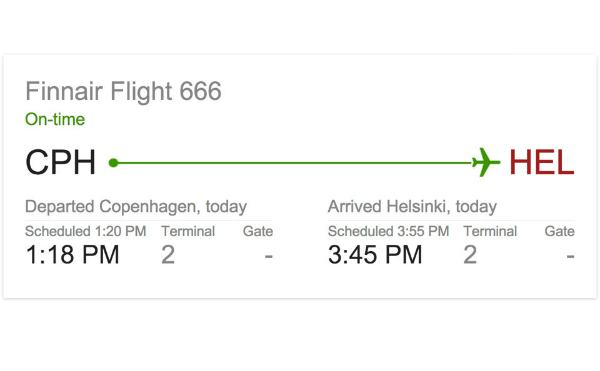Image resolution: width=600 pixels, height=371 pixels.
Task: Click the departure Terminal label
Action: tap(188, 231)
